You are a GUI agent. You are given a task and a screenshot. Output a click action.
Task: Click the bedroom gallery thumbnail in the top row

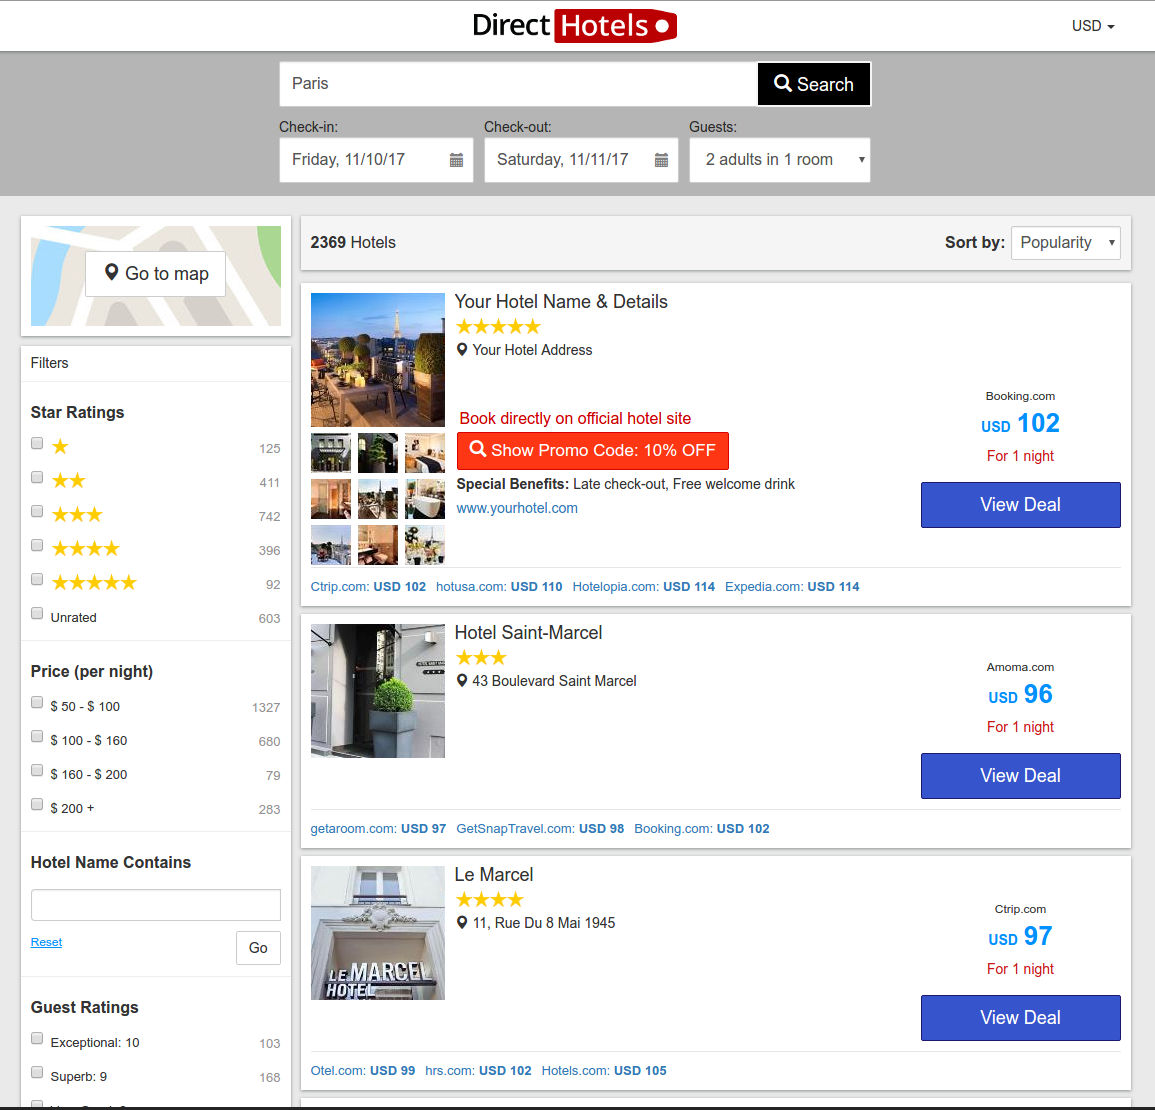tap(425, 452)
